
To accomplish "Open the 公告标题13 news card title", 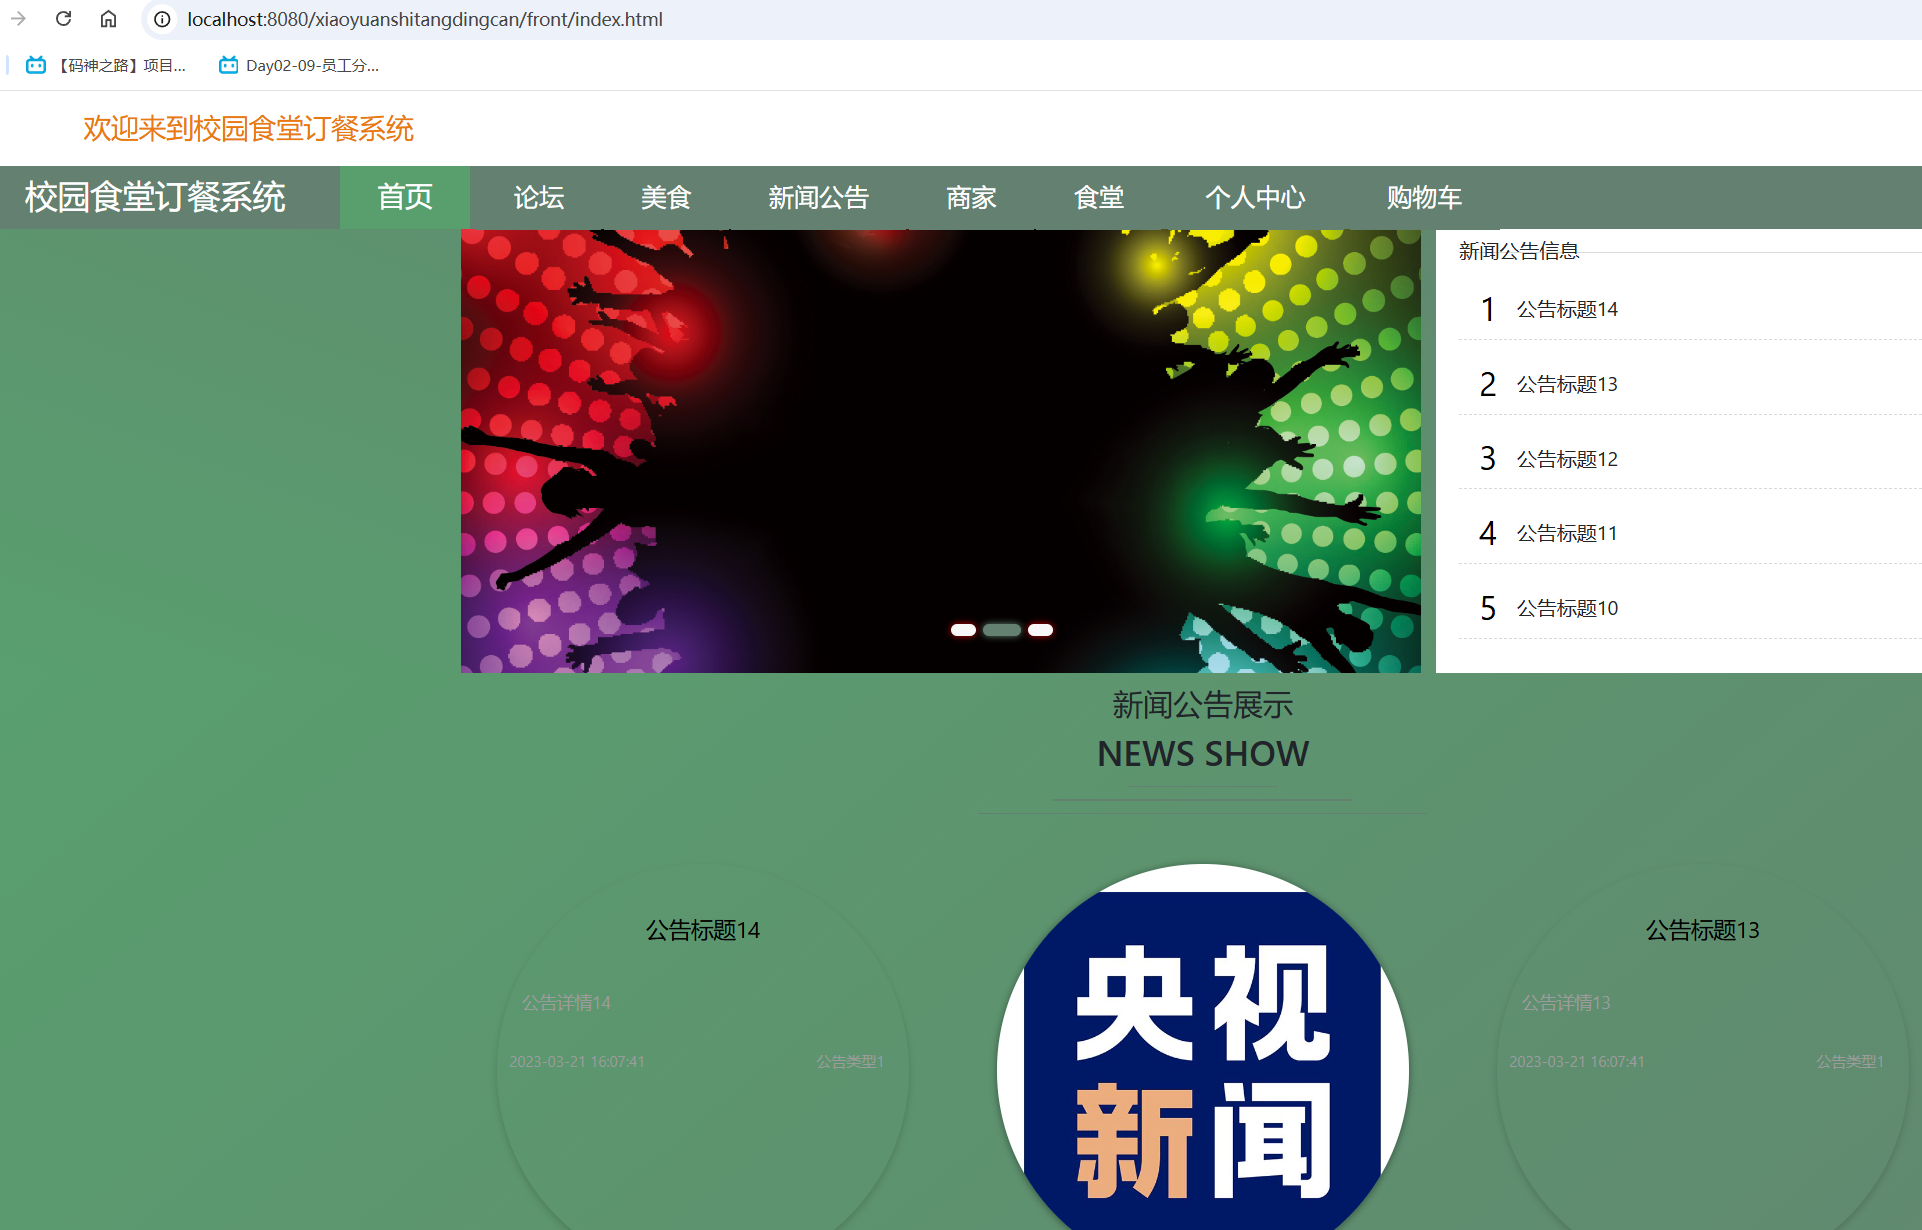I will pyautogui.click(x=1703, y=930).
